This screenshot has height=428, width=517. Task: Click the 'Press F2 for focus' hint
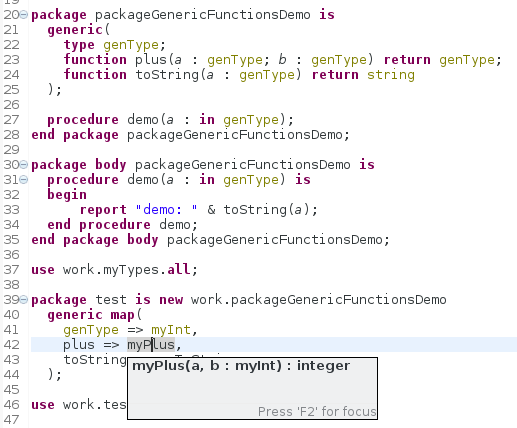point(317,412)
